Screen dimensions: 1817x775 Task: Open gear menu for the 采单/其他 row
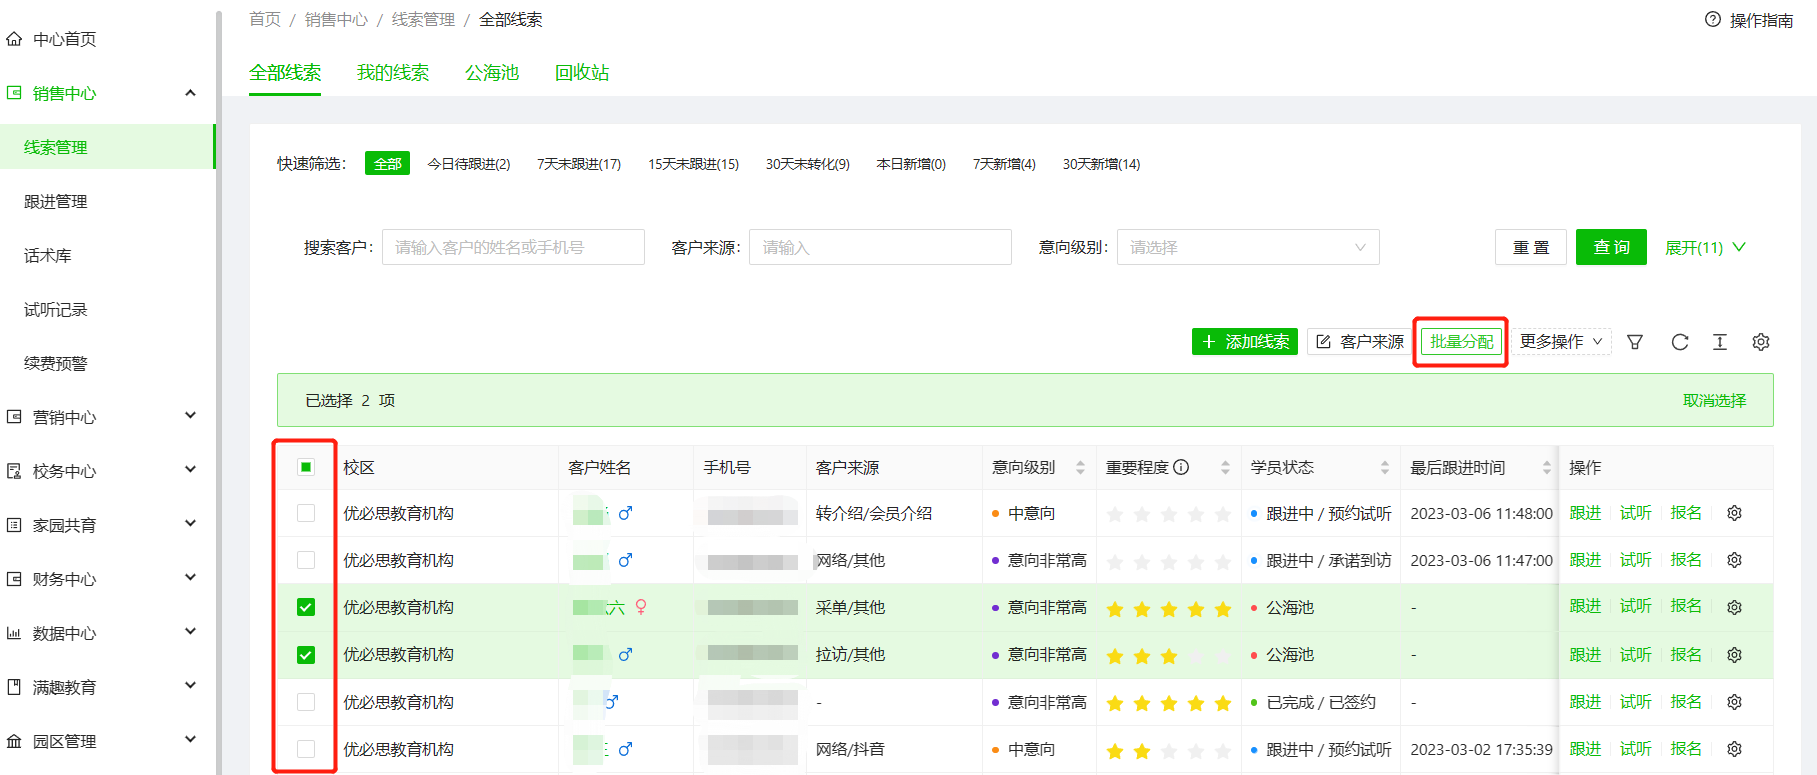coord(1735,607)
